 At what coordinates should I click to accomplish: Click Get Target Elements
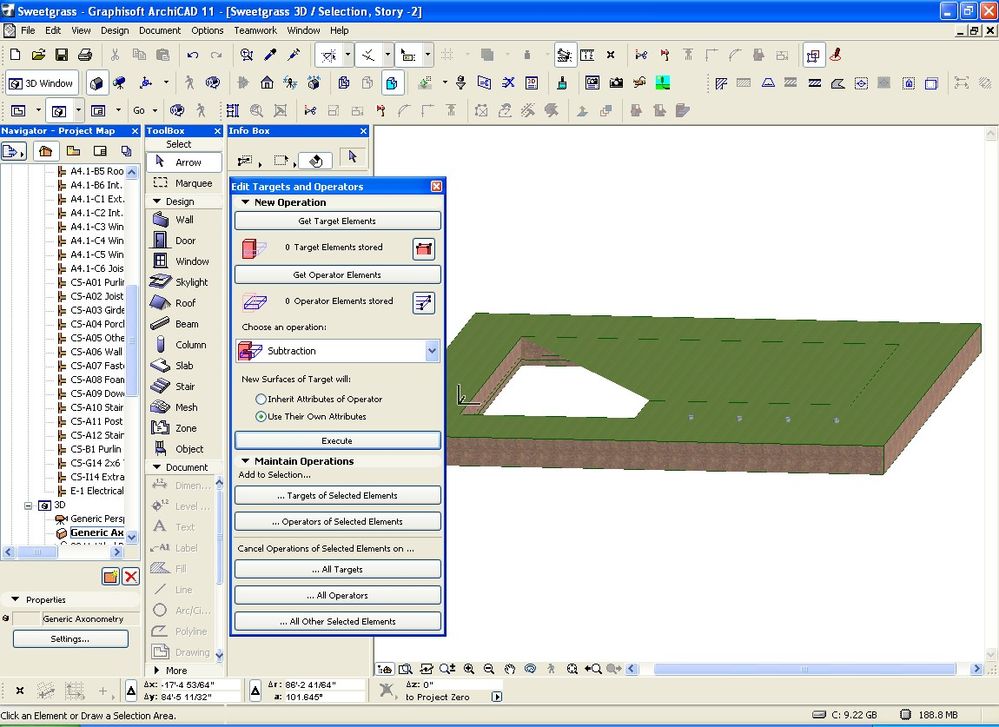(x=336, y=220)
